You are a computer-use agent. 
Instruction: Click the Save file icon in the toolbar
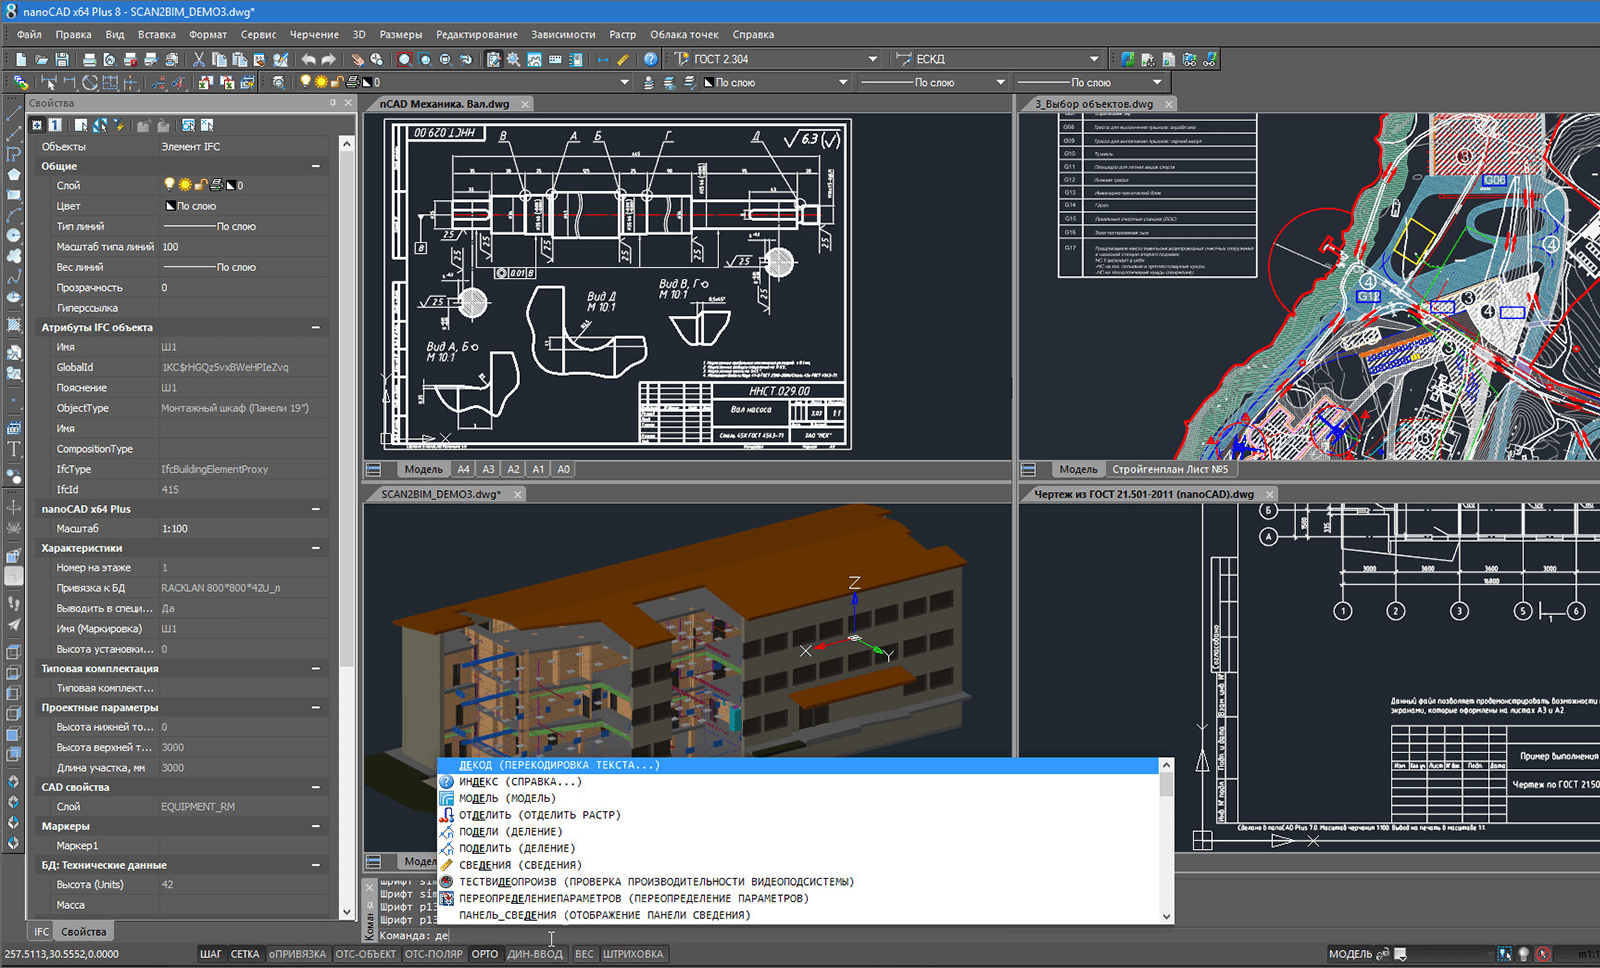coord(62,60)
